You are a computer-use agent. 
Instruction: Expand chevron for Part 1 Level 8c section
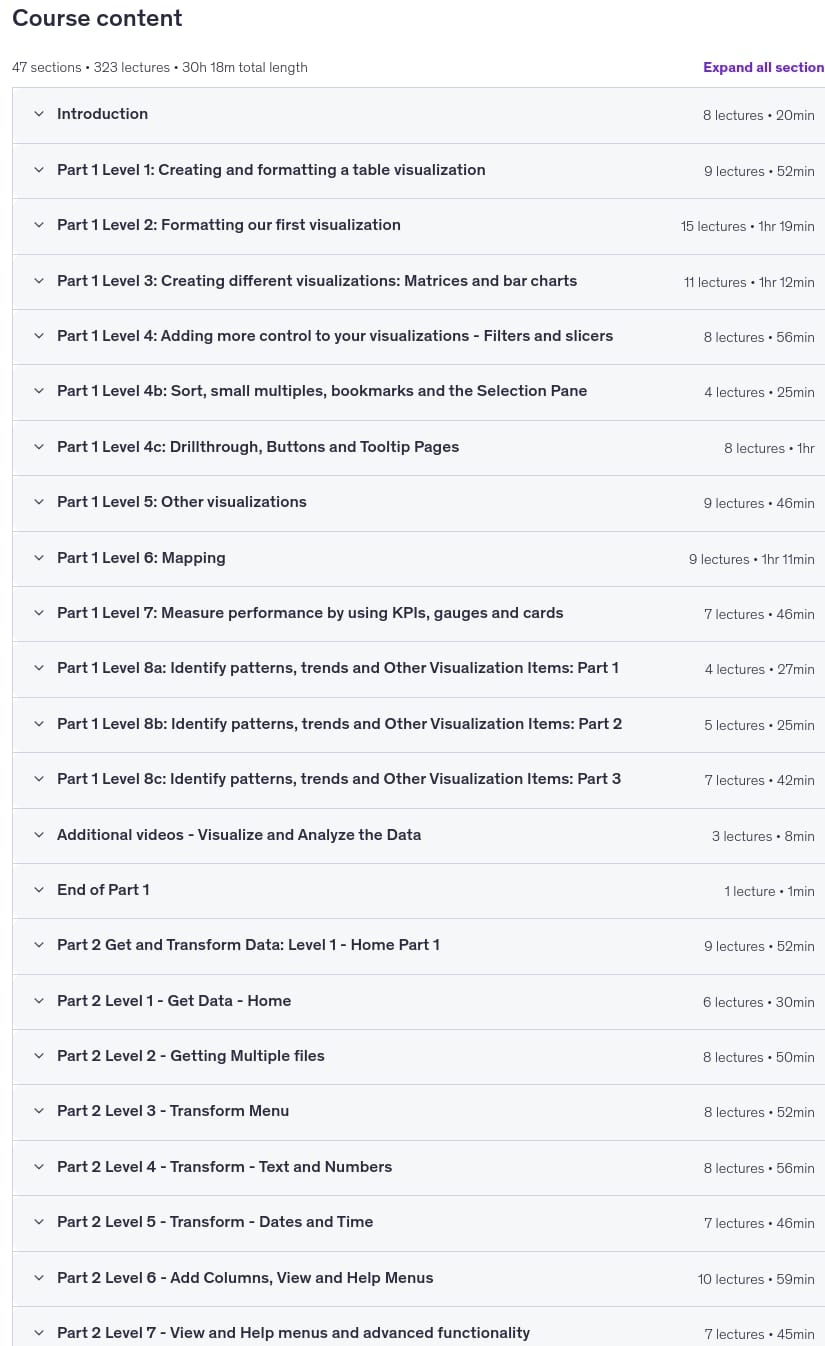coord(39,779)
